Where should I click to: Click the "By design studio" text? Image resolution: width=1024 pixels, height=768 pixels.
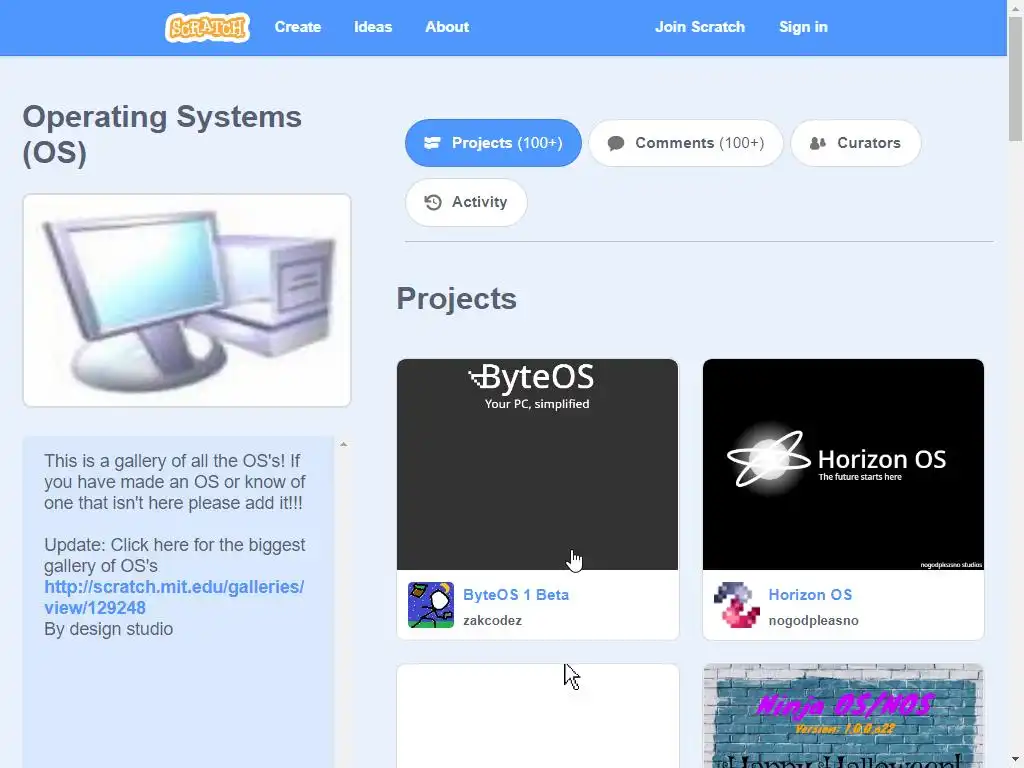pyautogui.click(x=108, y=629)
